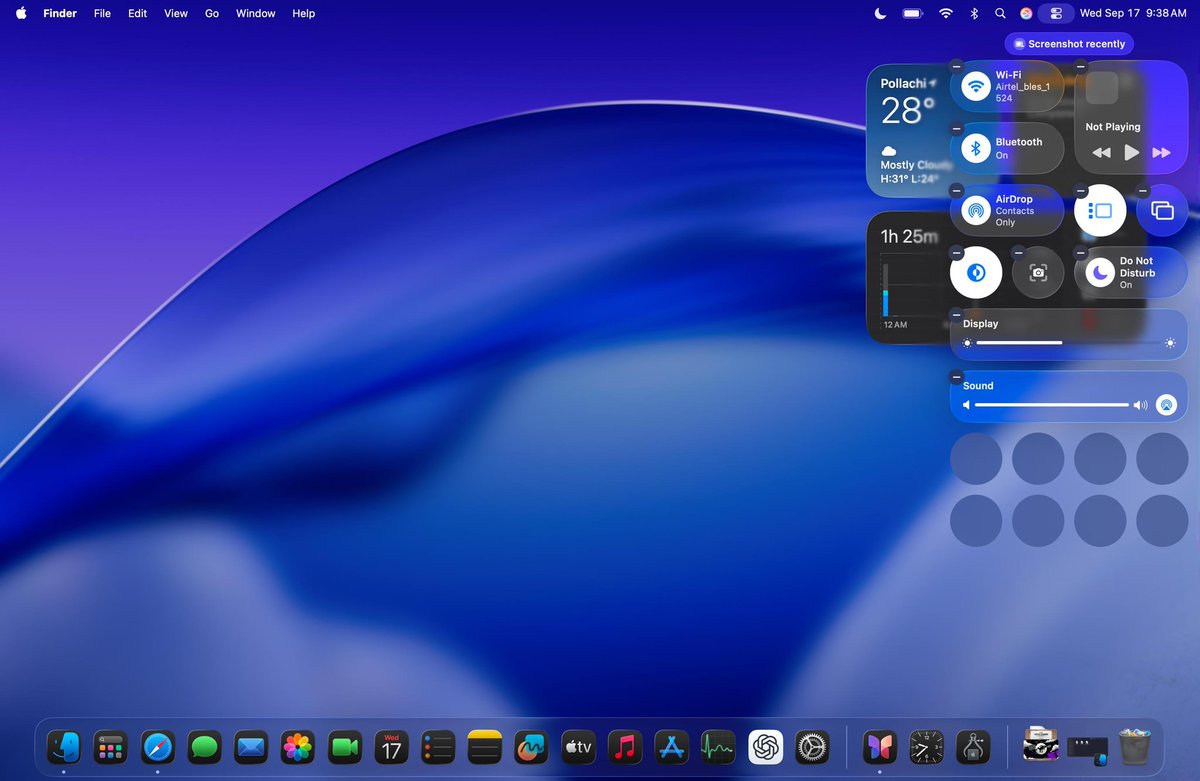Click the Screenshot recently notification

pyautogui.click(x=1069, y=43)
